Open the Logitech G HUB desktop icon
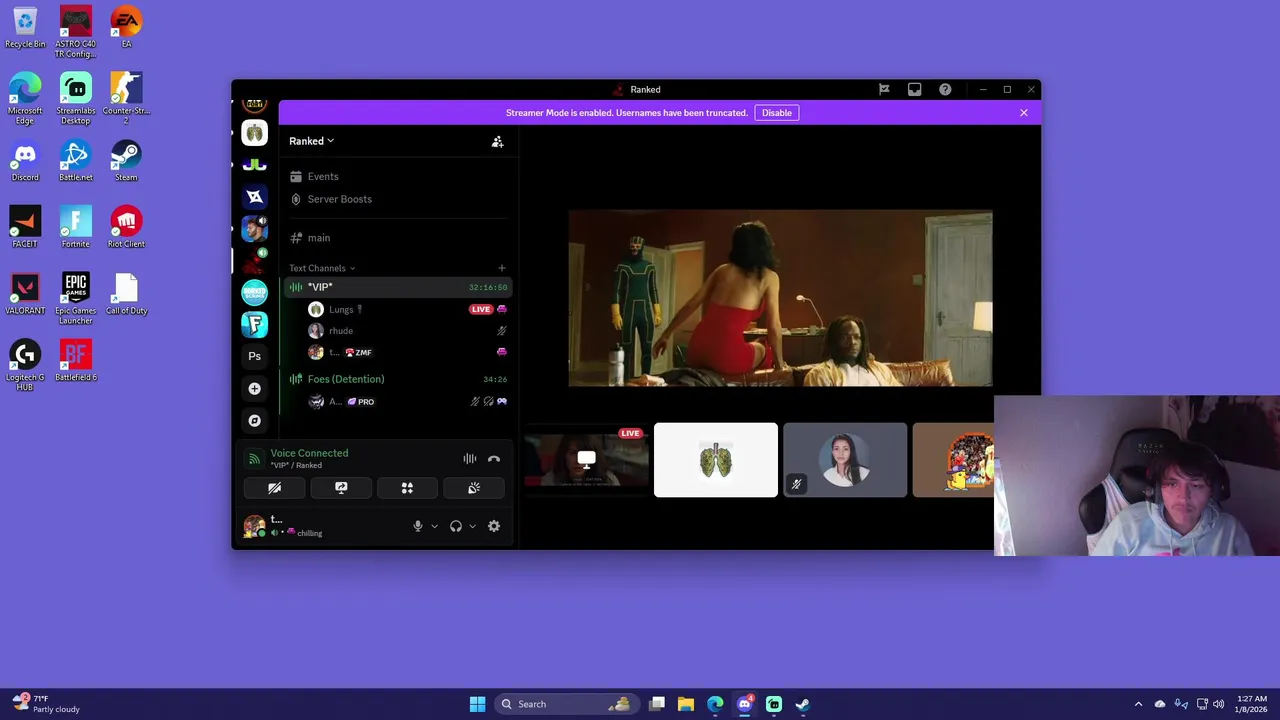This screenshot has height=720, width=1280. pyautogui.click(x=25, y=365)
